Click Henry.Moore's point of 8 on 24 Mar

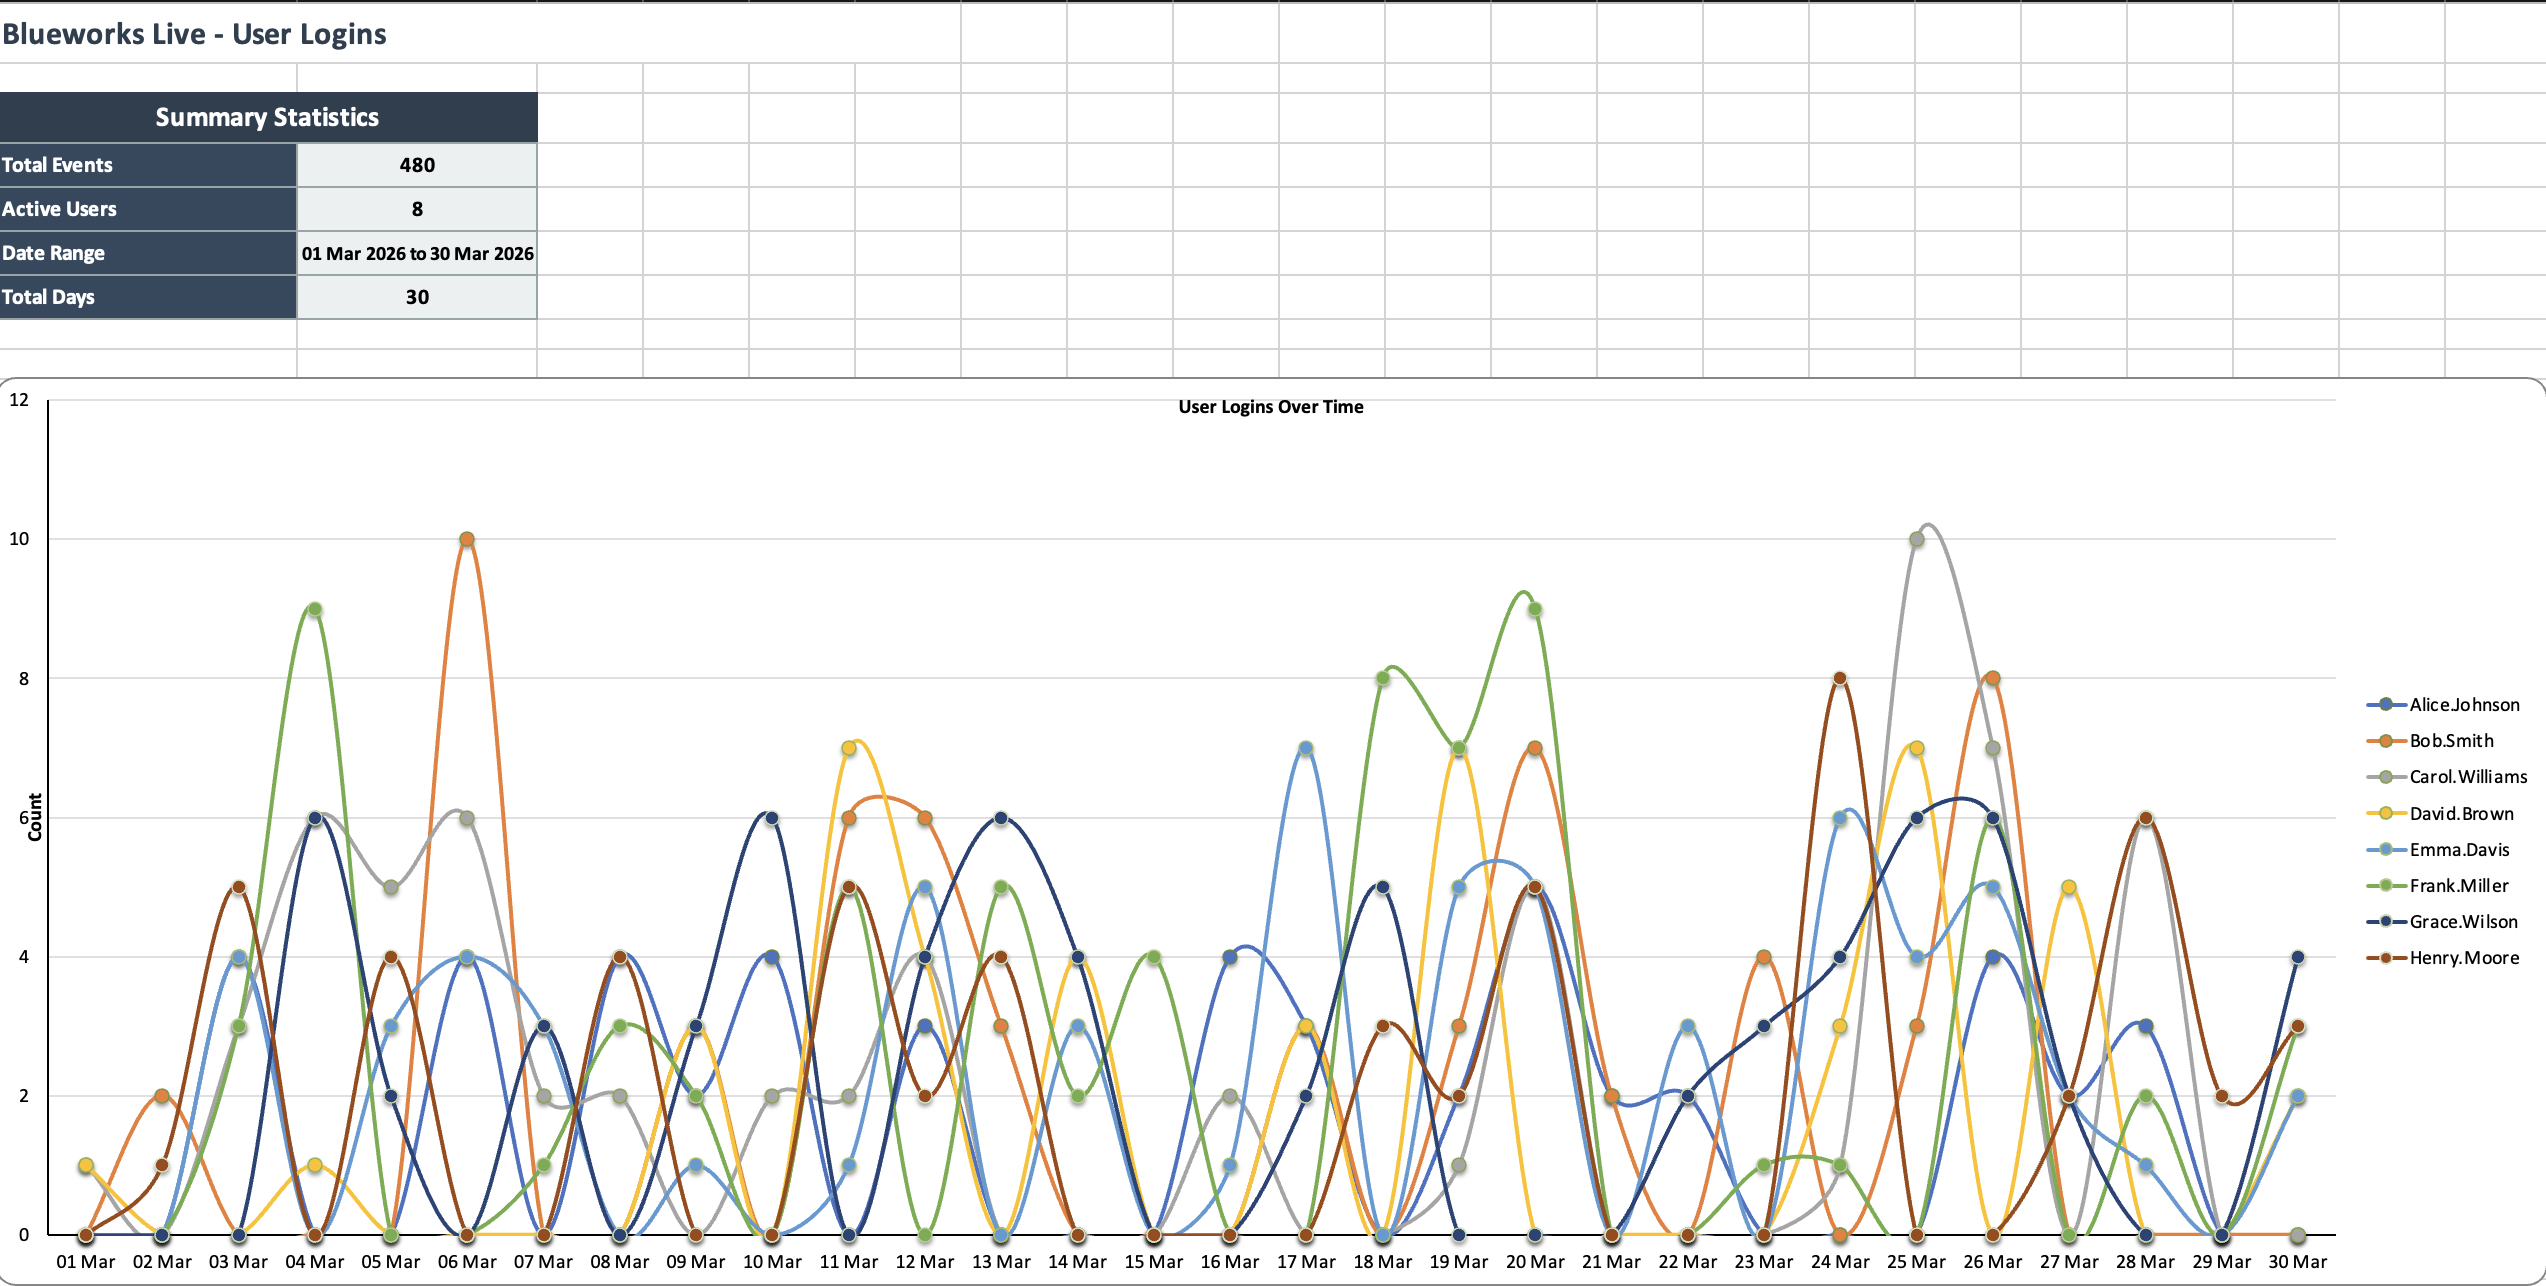1840,678
